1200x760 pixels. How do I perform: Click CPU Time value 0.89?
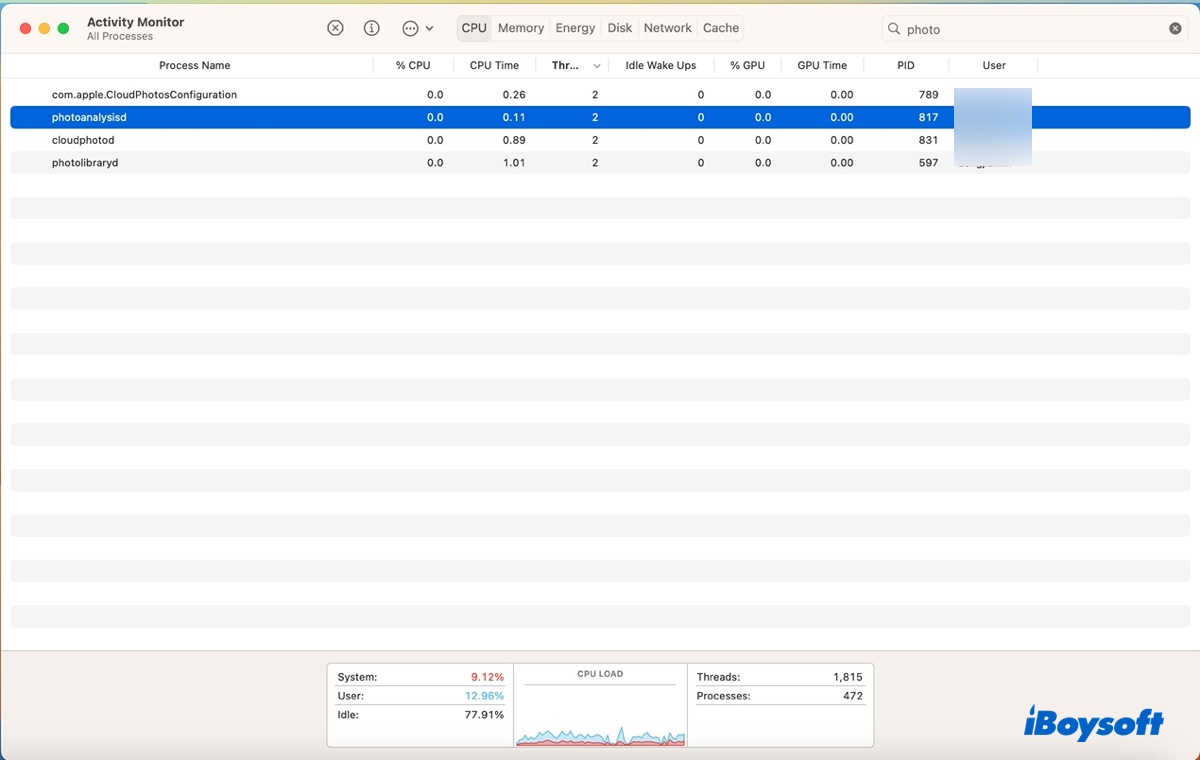[x=514, y=140]
